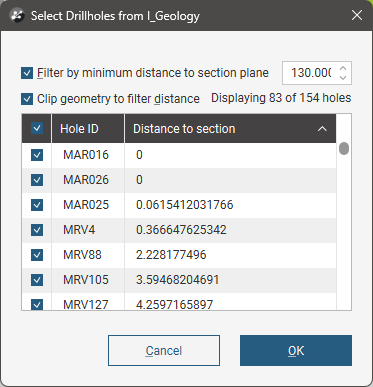Click the MAR016 distance value 0

[x=139, y=155]
